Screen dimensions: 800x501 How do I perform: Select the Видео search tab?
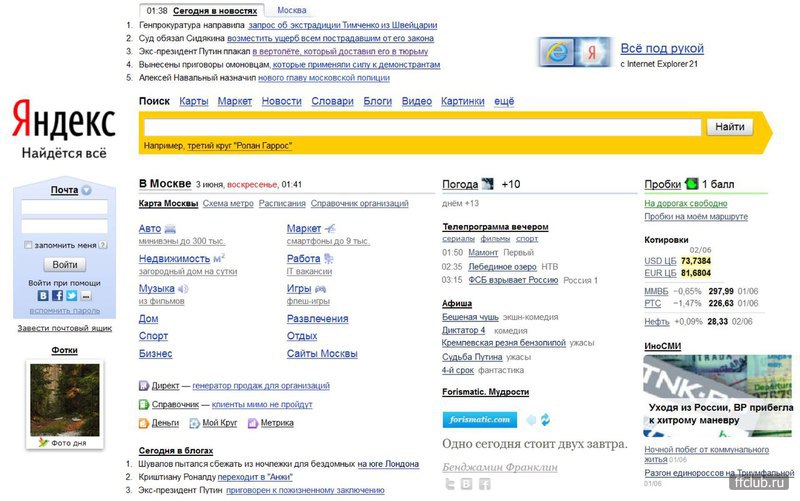coord(417,101)
